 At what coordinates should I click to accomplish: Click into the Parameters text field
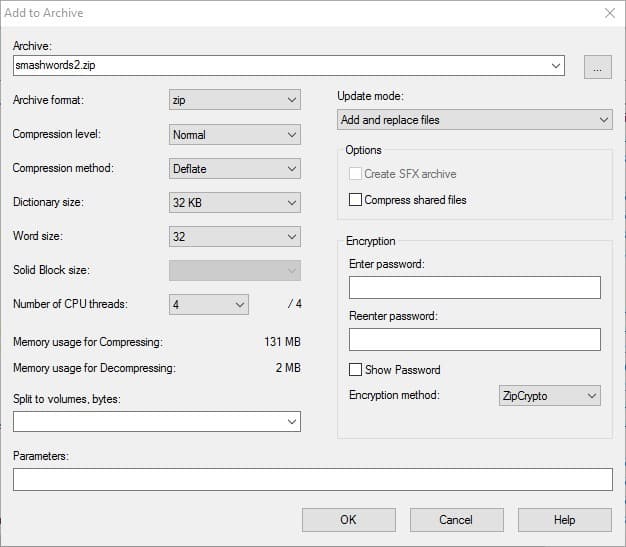[313, 480]
